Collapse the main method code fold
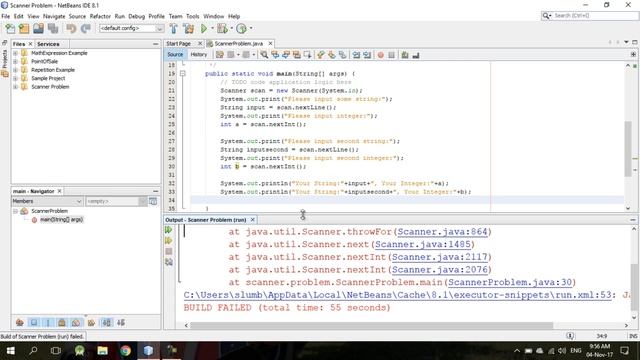Viewport: 640px width, 360px height. 182,73
